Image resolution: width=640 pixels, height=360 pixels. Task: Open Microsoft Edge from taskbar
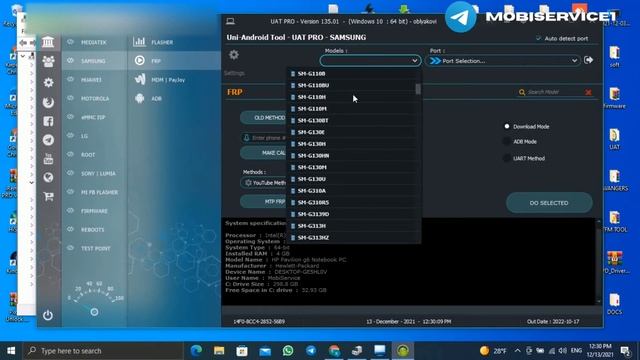pyautogui.click(x=196, y=351)
